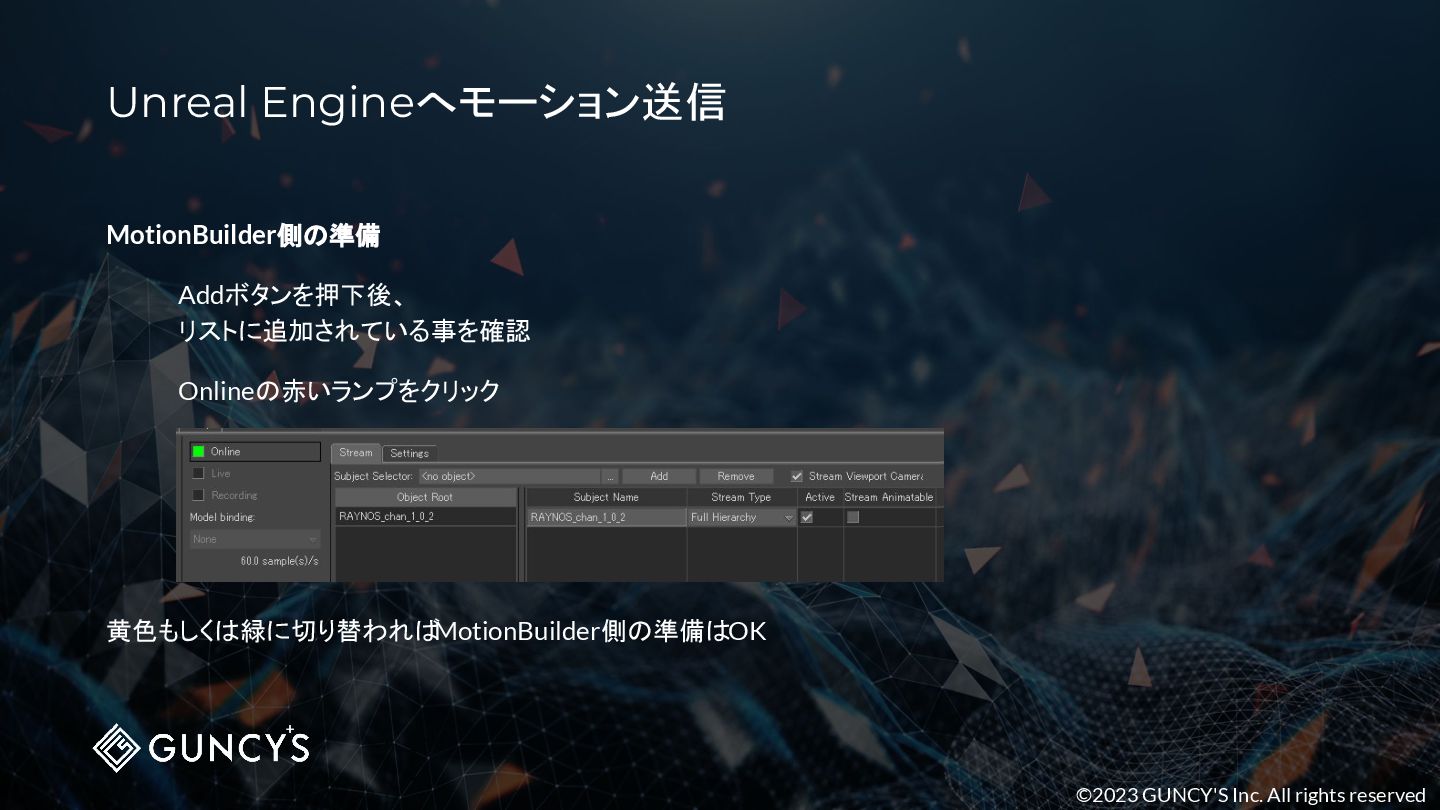The height and width of the screenshot is (810, 1440).
Task: Click the 60.0 sample(s)/s value
Action: (279, 561)
